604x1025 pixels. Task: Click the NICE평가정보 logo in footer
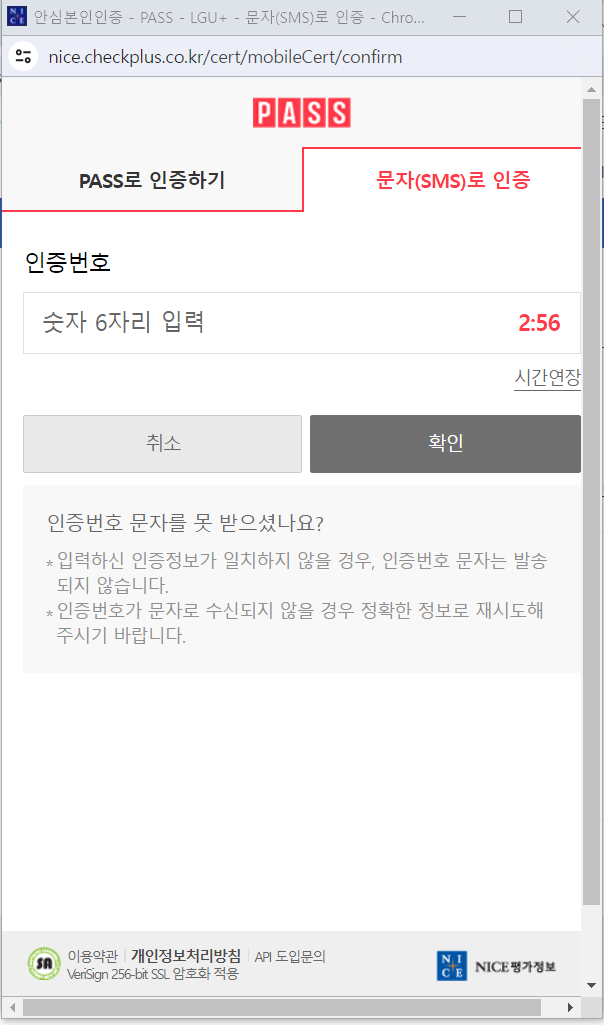[x=496, y=966]
